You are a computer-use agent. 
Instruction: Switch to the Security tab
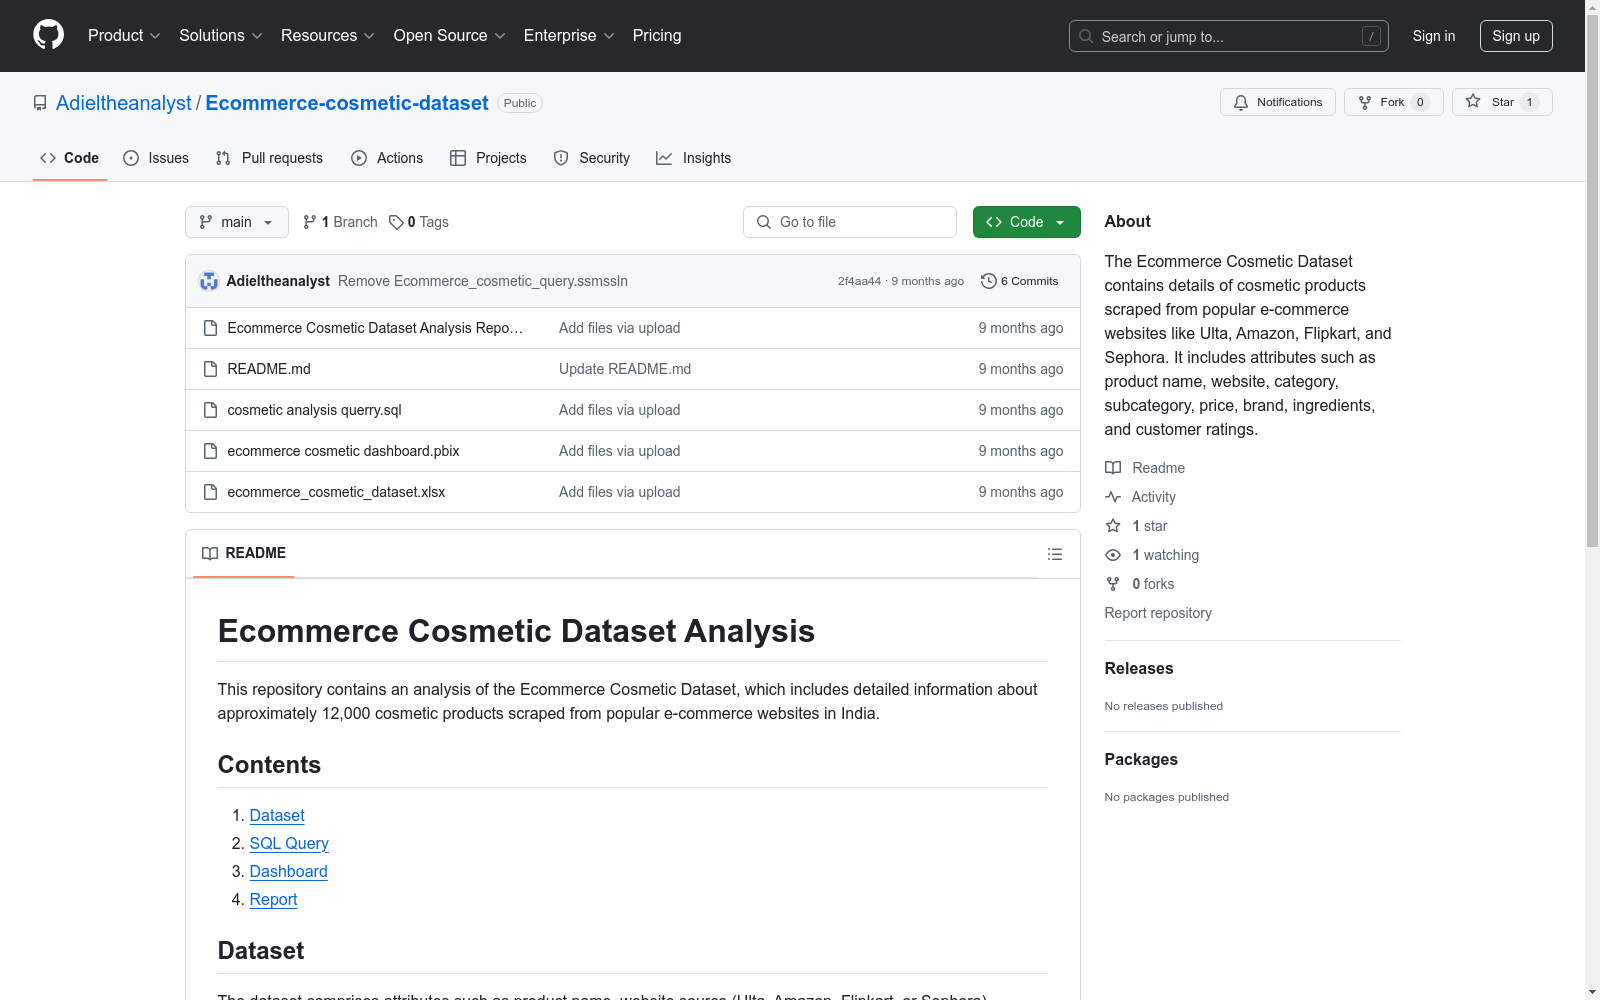(592, 158)
